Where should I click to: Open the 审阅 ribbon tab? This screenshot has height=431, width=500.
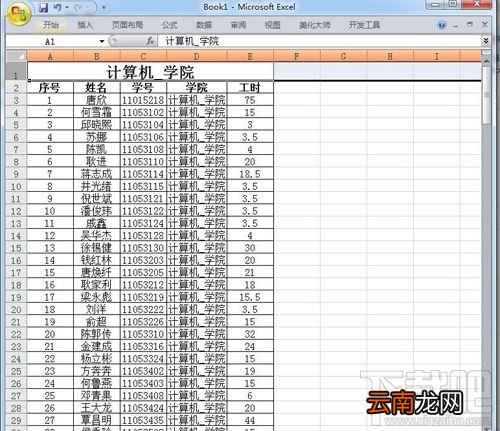click(x=238, y=25)
